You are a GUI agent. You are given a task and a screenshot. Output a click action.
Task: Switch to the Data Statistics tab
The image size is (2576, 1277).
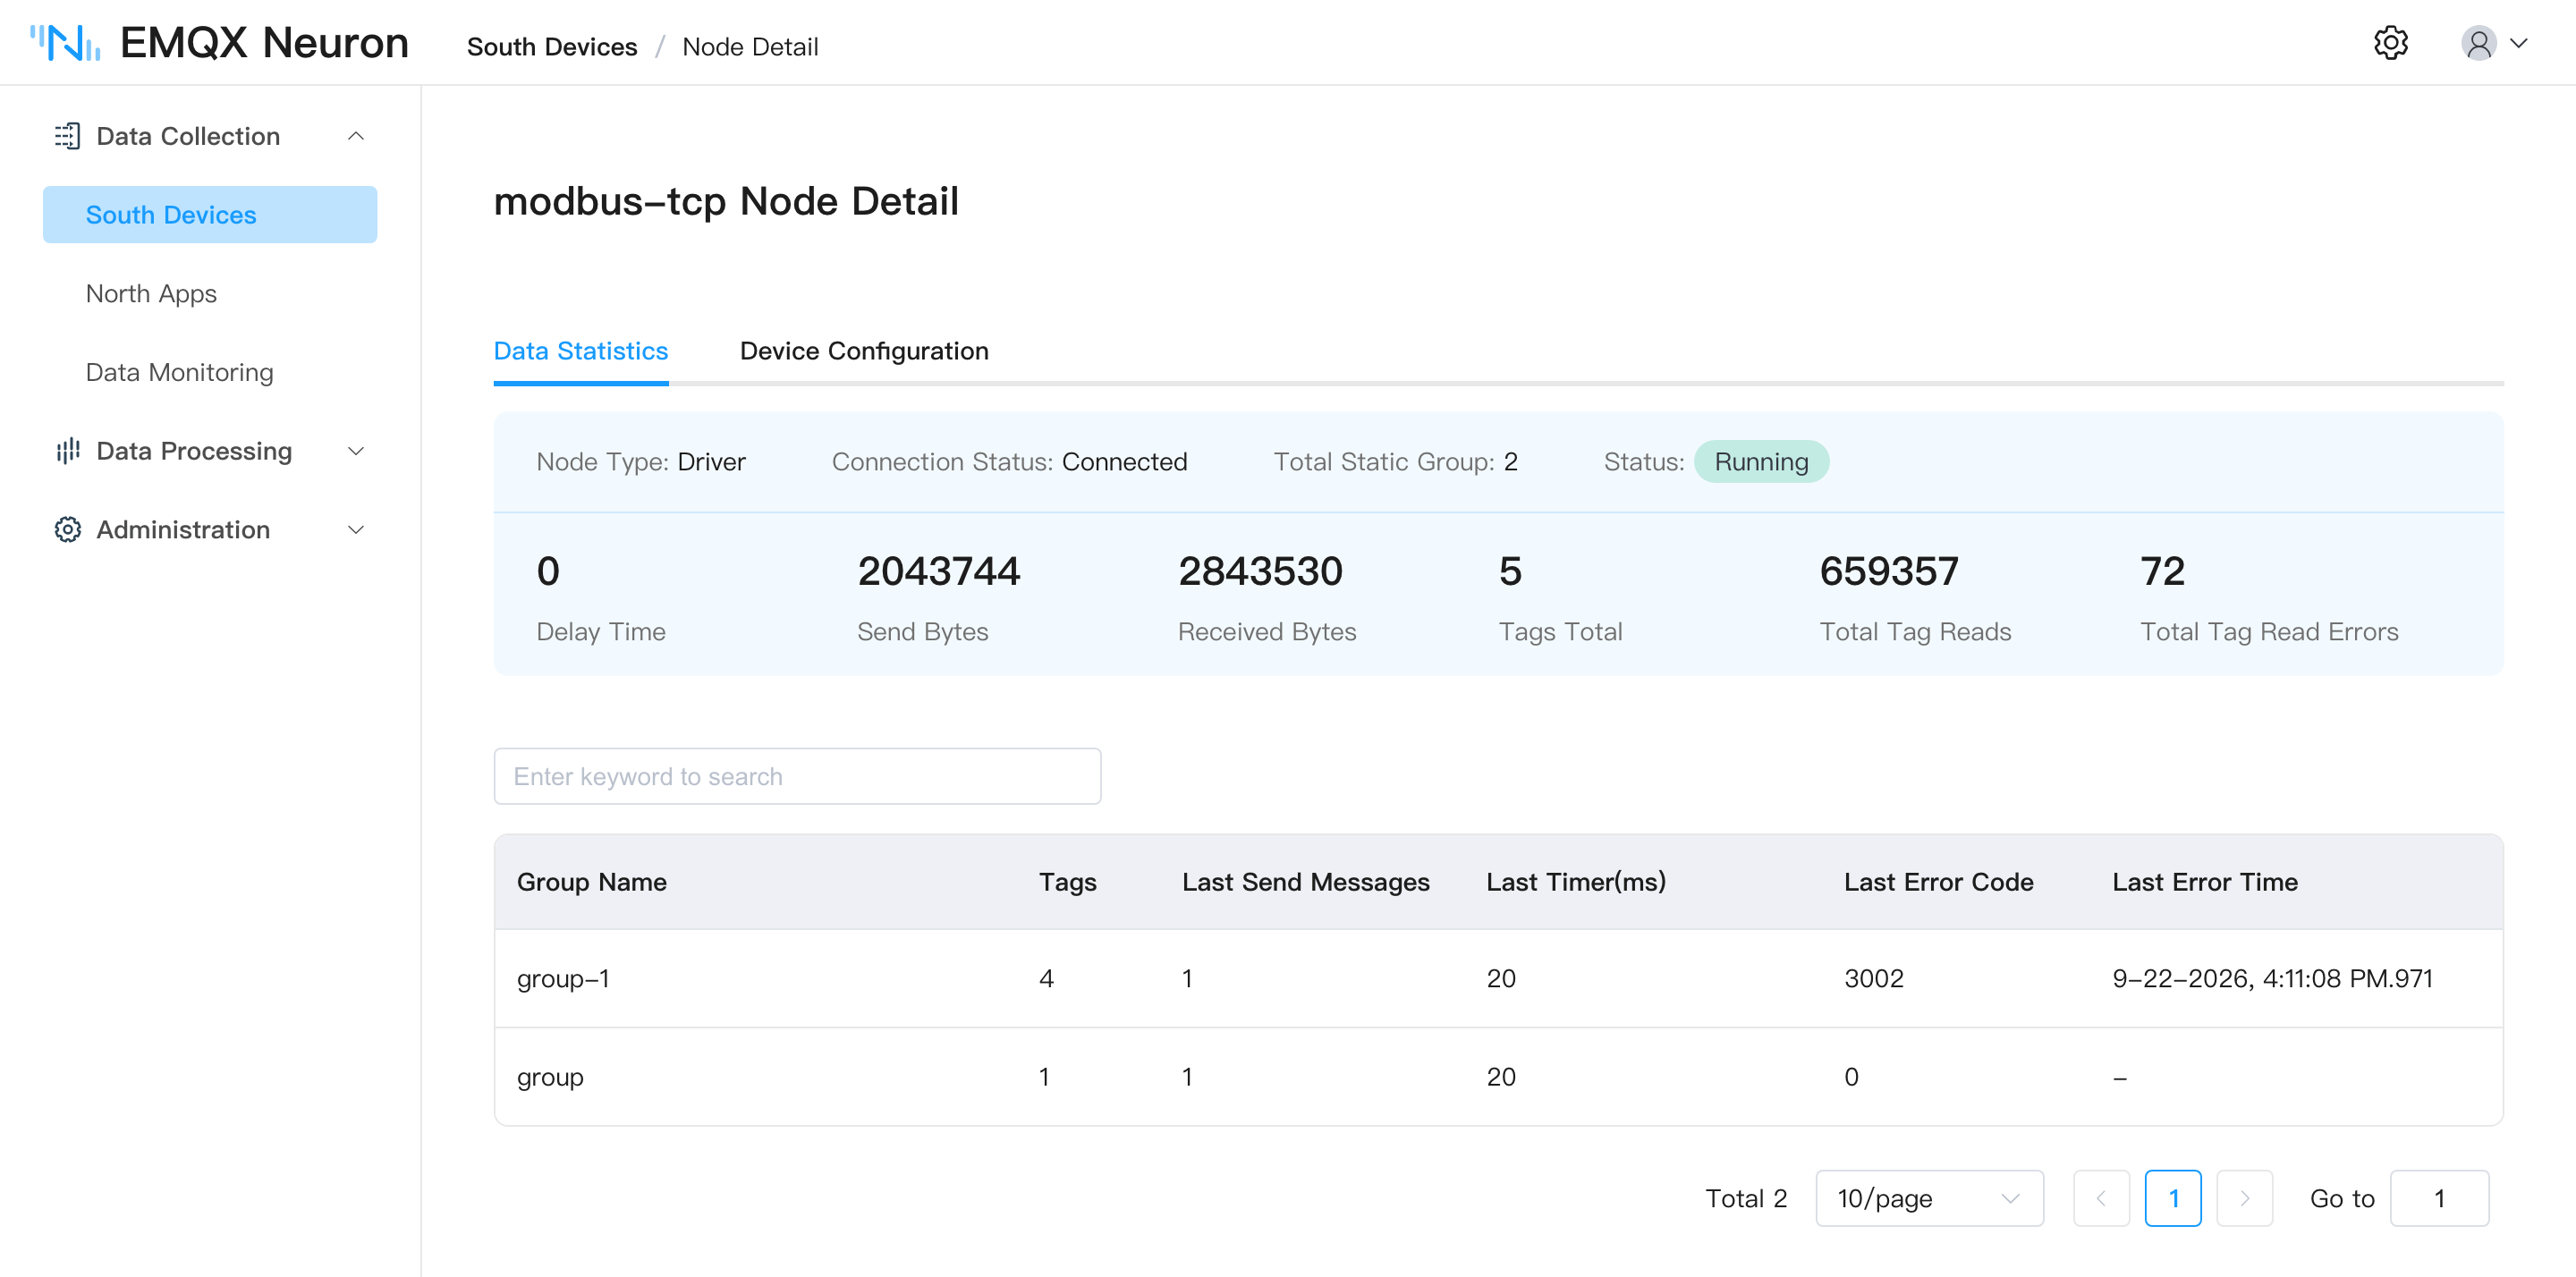click(581, 351)
